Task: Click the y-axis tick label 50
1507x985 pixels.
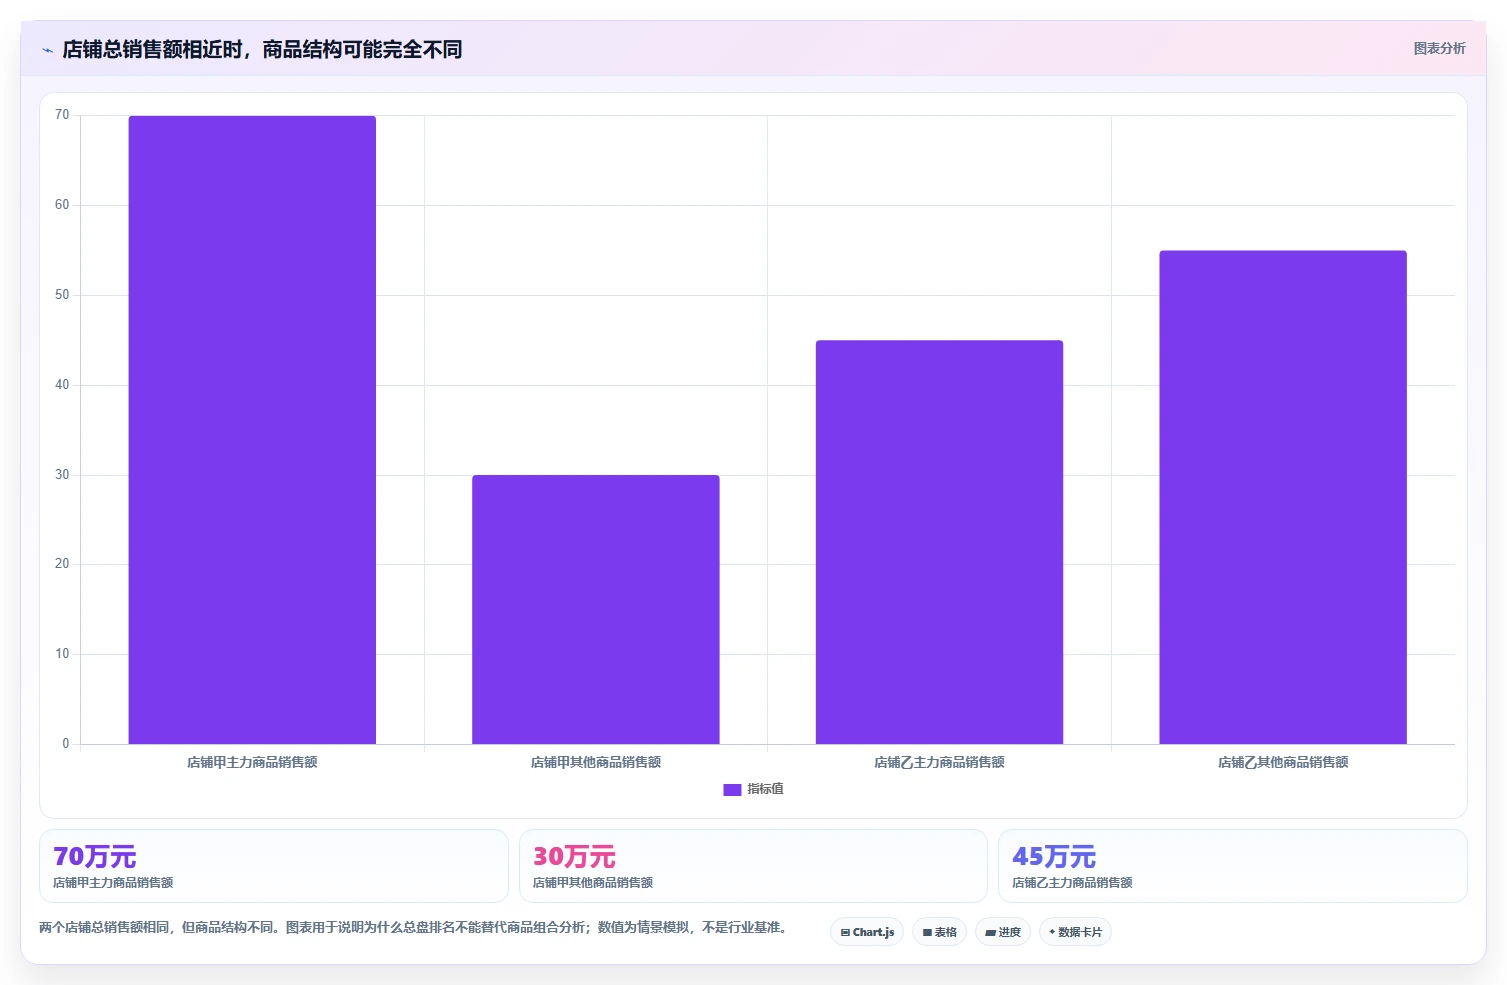Action: (62, 295)
